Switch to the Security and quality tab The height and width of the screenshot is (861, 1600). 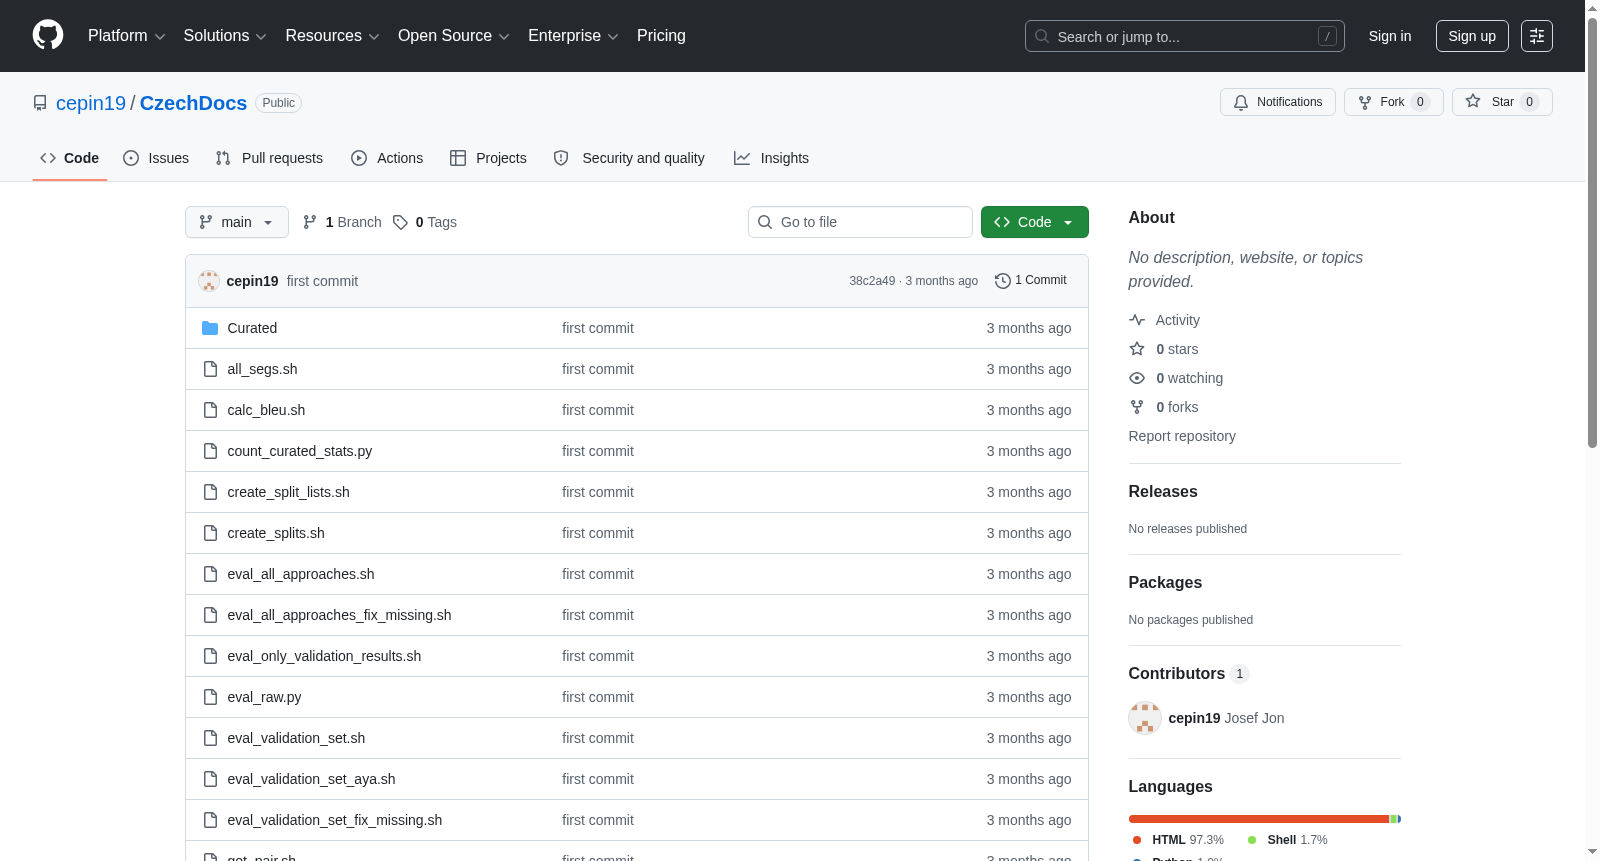pos(629,158)
